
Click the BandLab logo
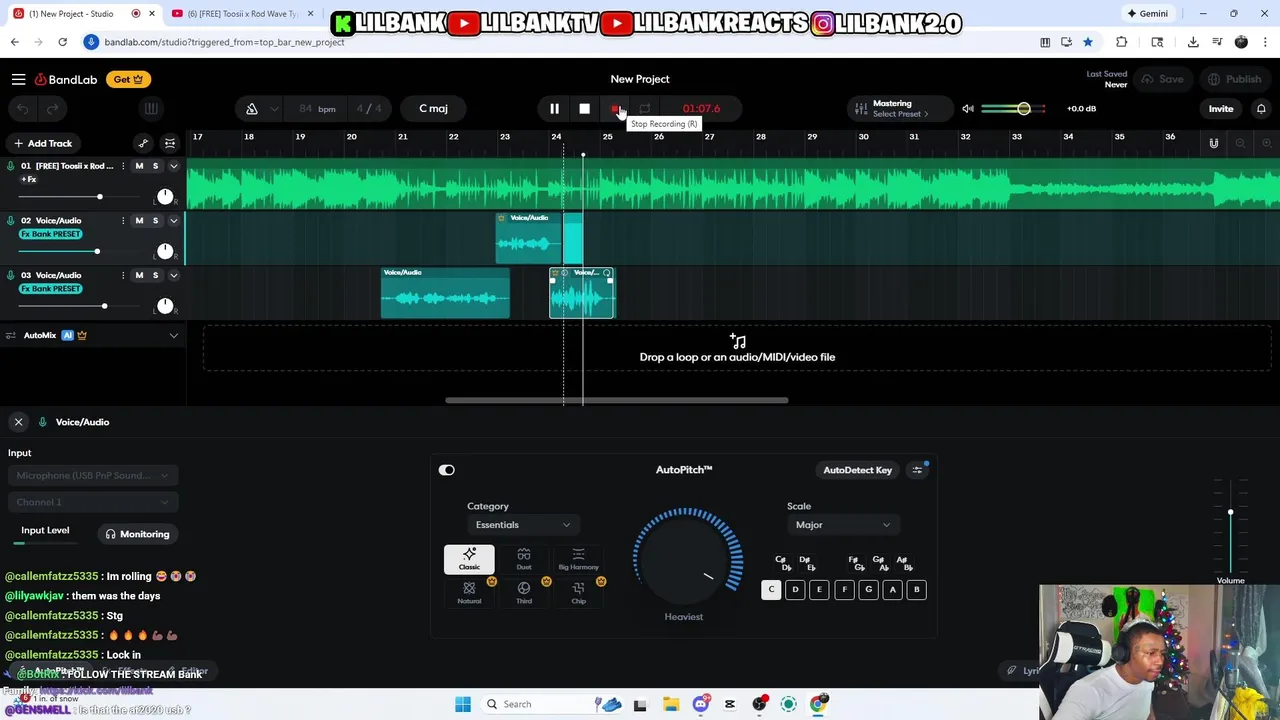[66, 79]
